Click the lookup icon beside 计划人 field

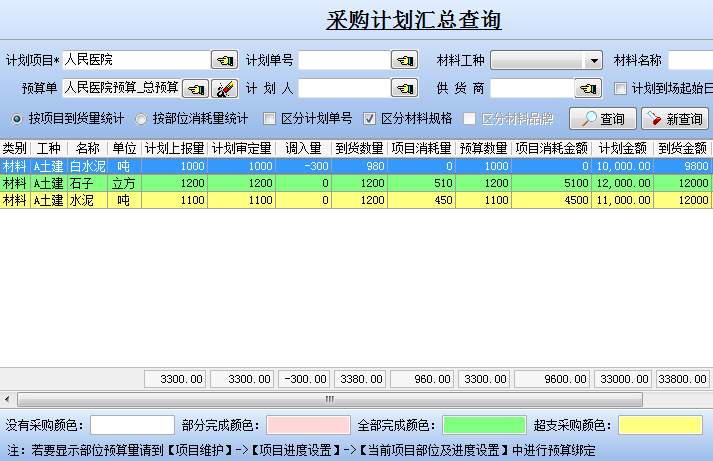[404, 89]
